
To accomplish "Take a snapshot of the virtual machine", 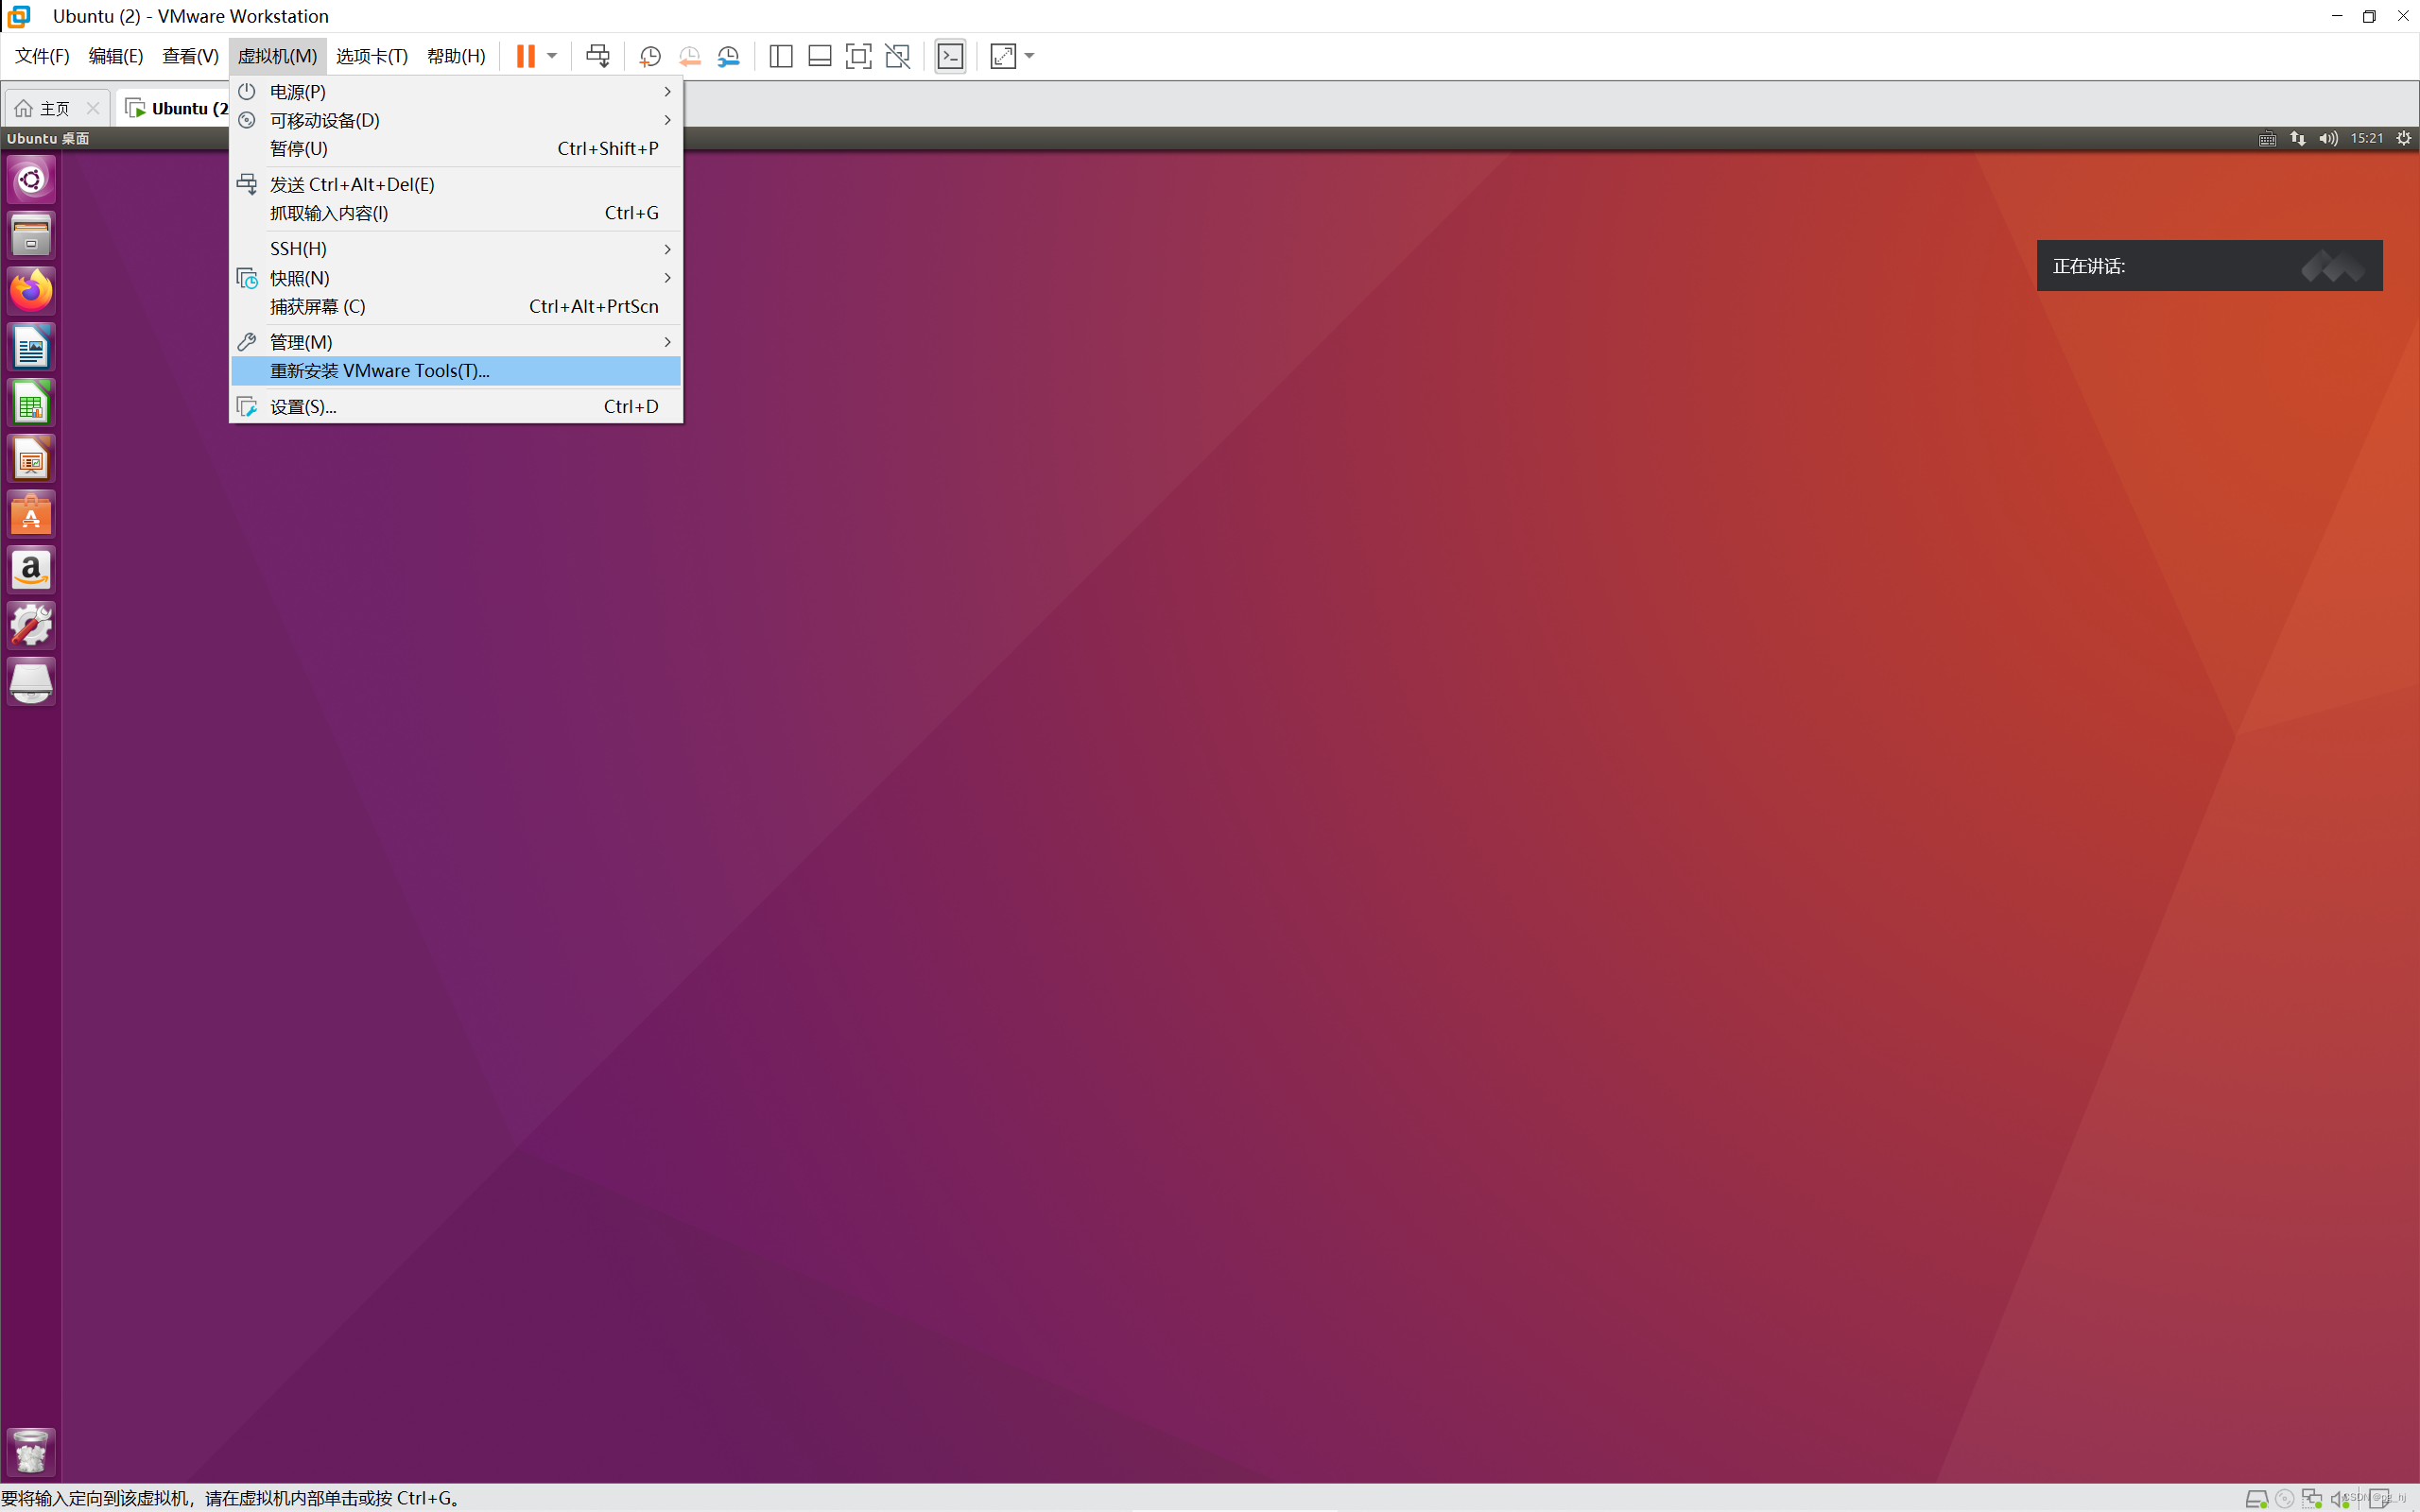I will tap(648, 57).
